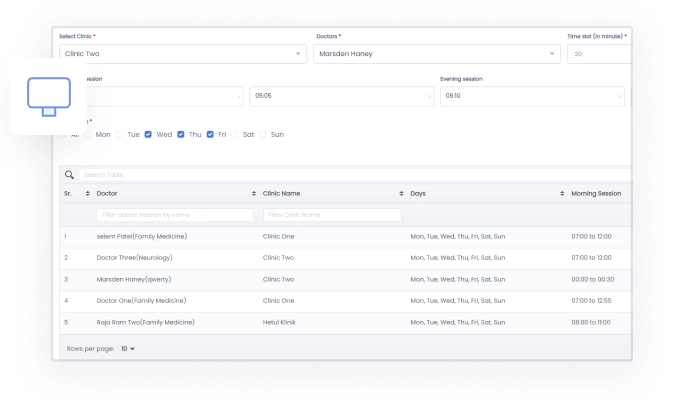Uncheck the Wed day checkbox
Image resolution: width=684 pixels, height=400 pixels.
tap(148, 134)
